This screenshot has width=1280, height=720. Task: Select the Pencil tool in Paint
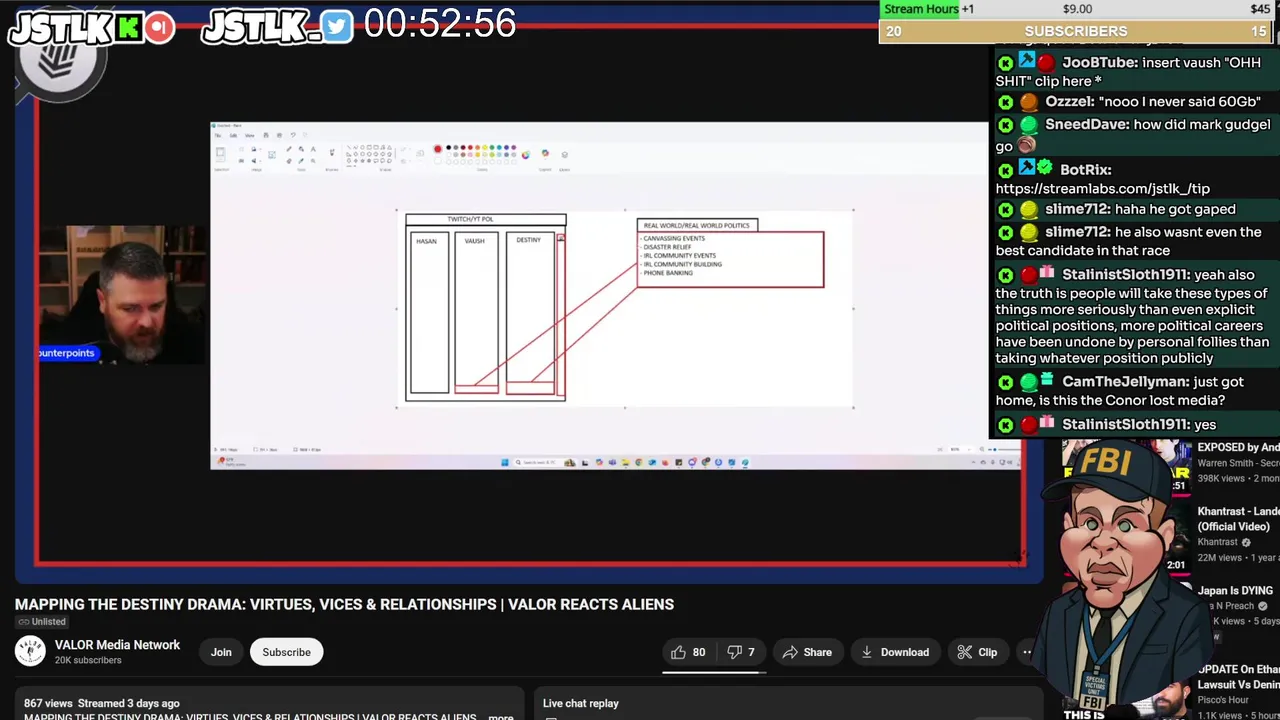click(289, 149)
